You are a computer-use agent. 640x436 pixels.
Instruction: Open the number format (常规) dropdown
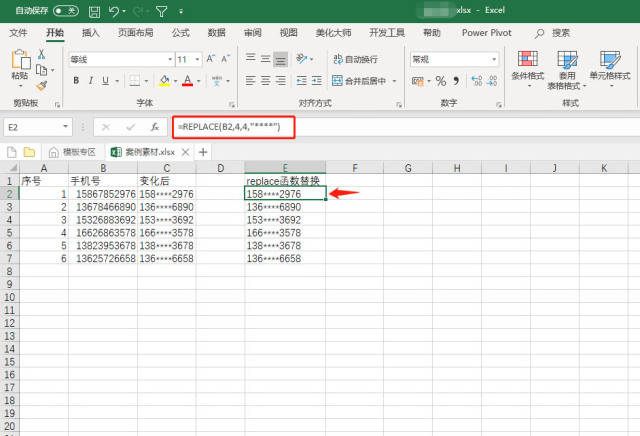(494, 59)
